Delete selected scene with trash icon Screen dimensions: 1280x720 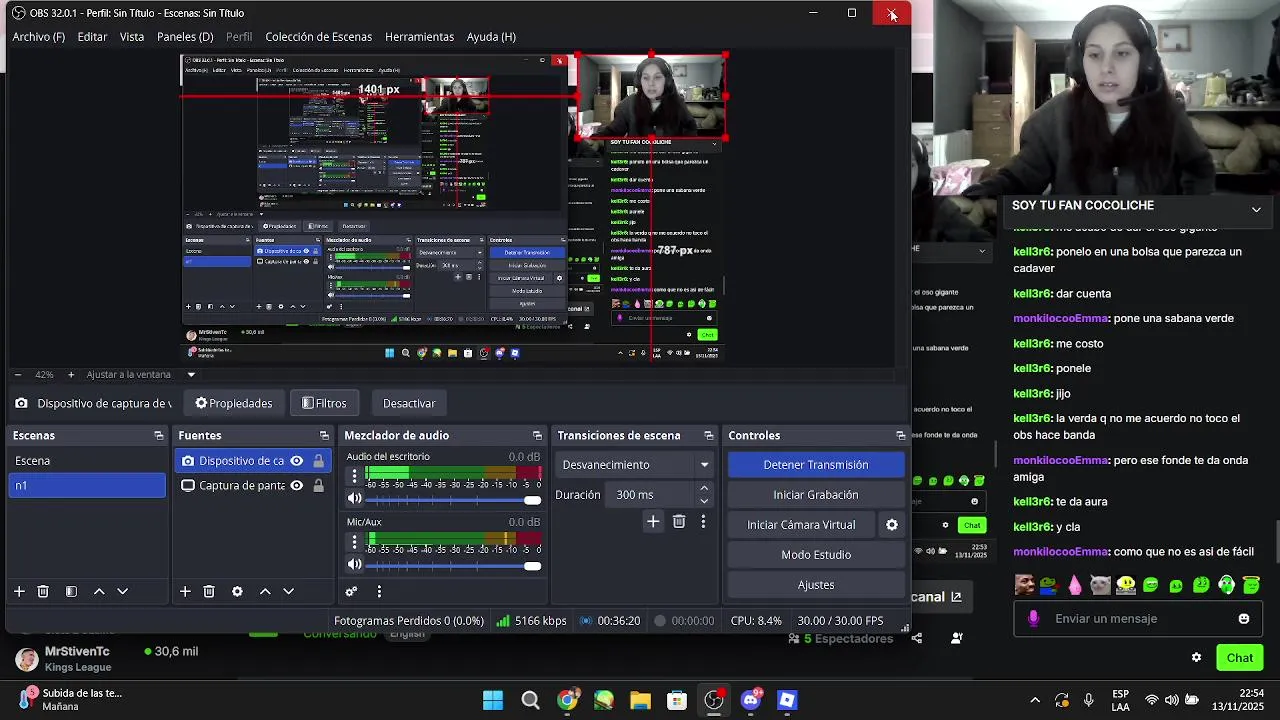point(43,591)
